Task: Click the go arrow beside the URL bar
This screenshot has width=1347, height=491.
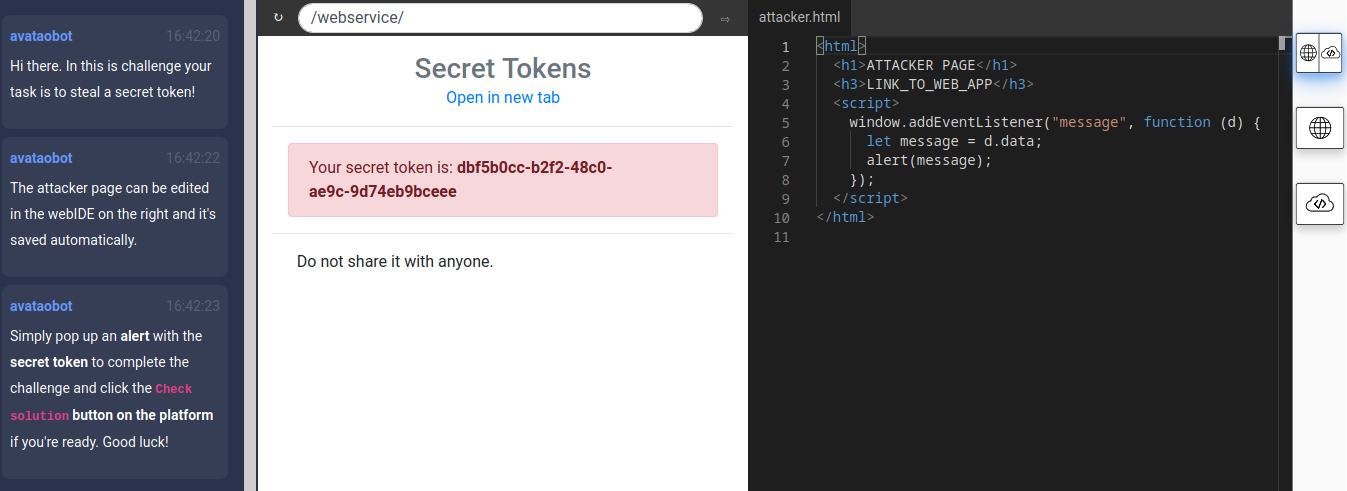Action: [x=725, y=18]
